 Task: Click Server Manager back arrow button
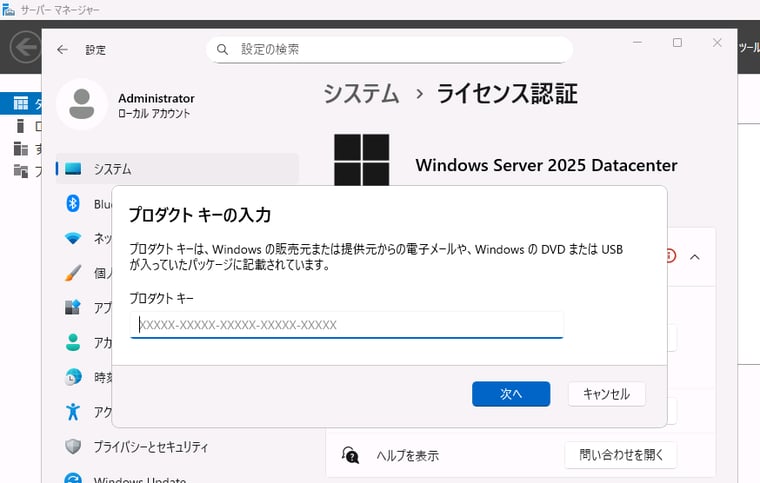click(x=25, y=47)
